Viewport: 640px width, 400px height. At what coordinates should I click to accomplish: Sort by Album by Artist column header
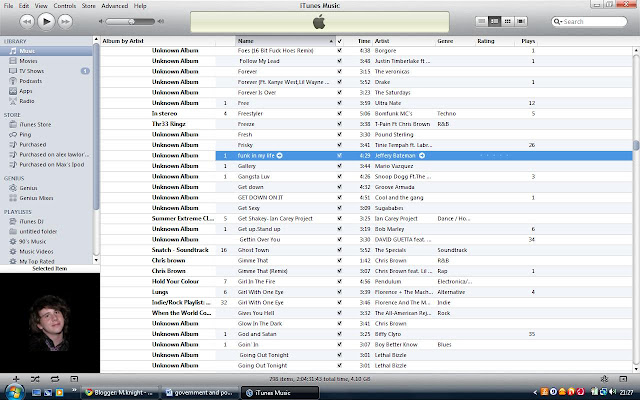(158, 41)
